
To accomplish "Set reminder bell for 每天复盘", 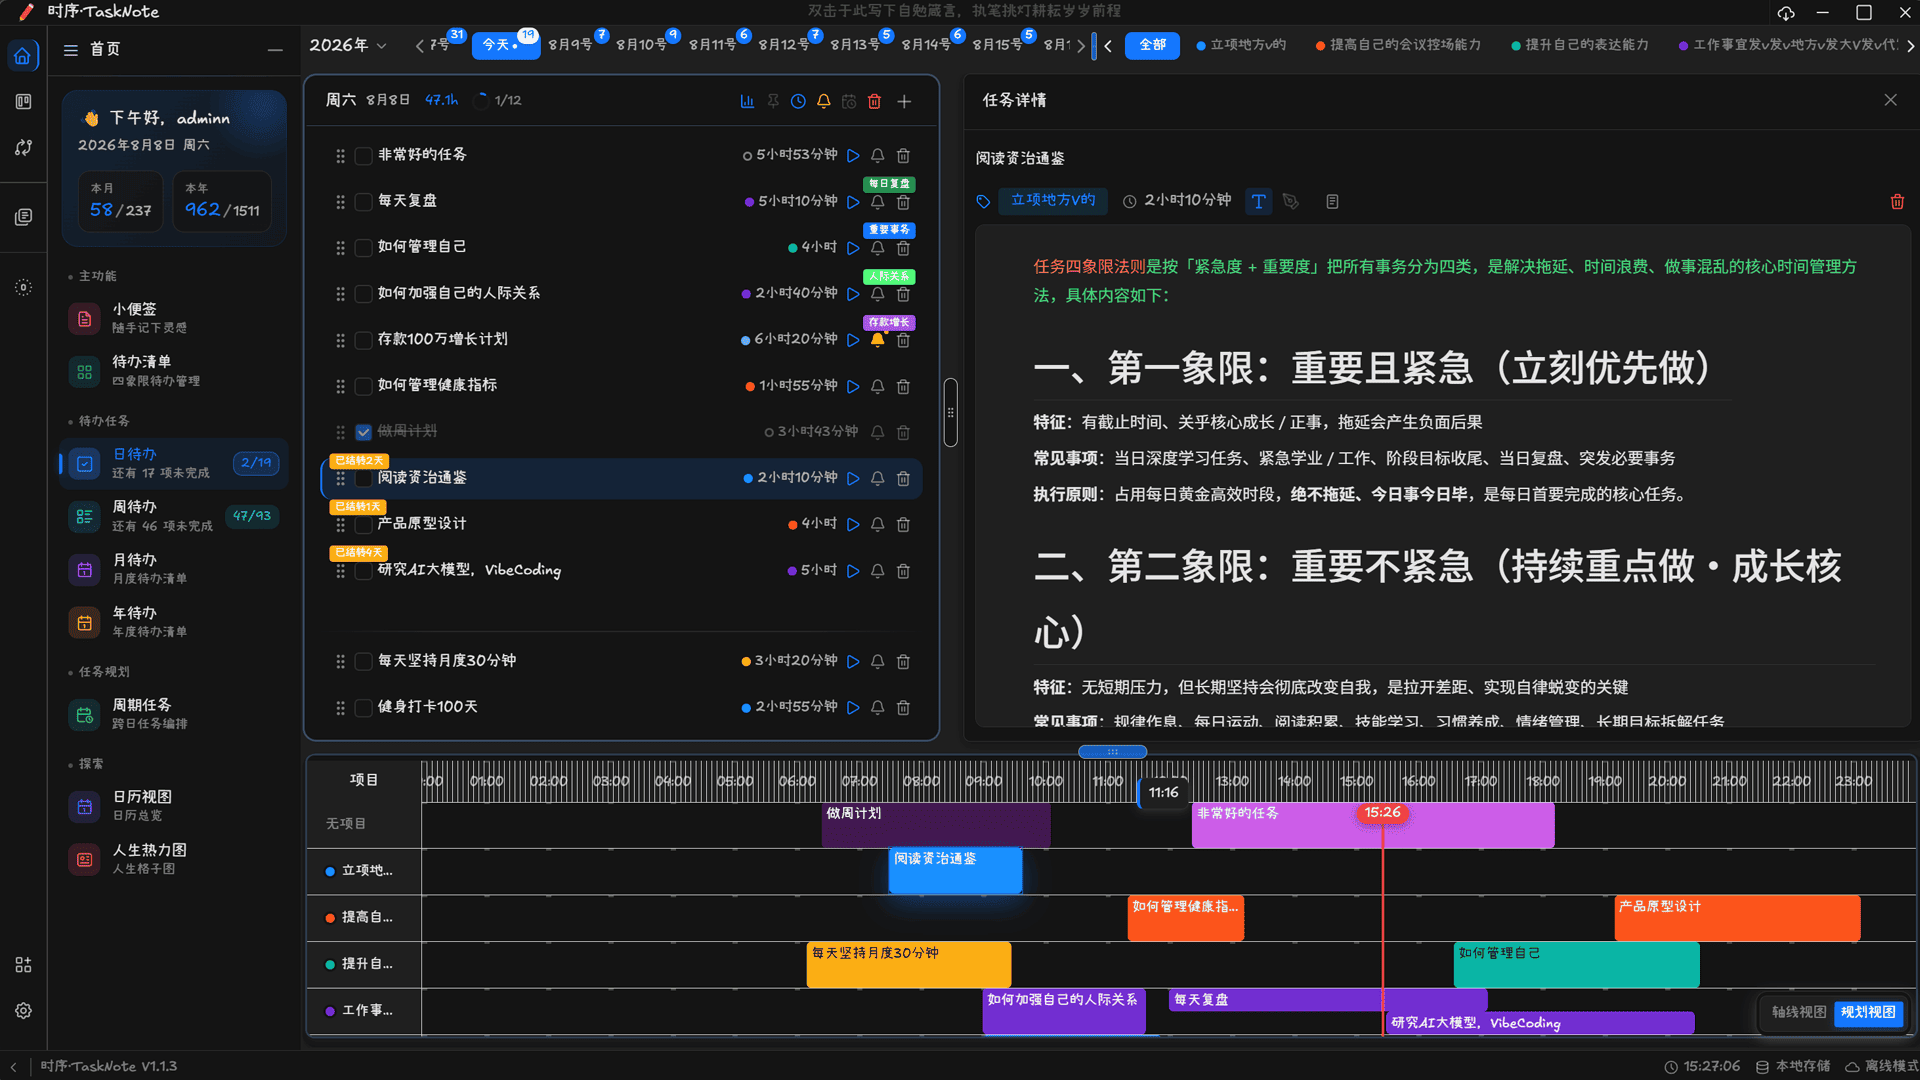I will pyautogui.click(x=877, y=201).
